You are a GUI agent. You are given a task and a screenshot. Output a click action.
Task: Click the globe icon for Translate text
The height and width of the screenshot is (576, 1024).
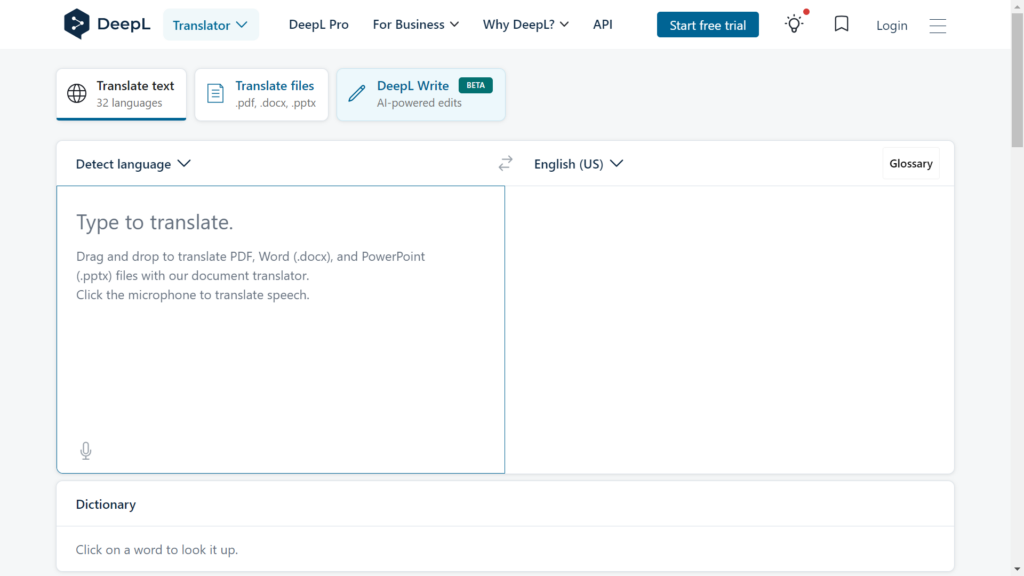[x=77, y=94]
